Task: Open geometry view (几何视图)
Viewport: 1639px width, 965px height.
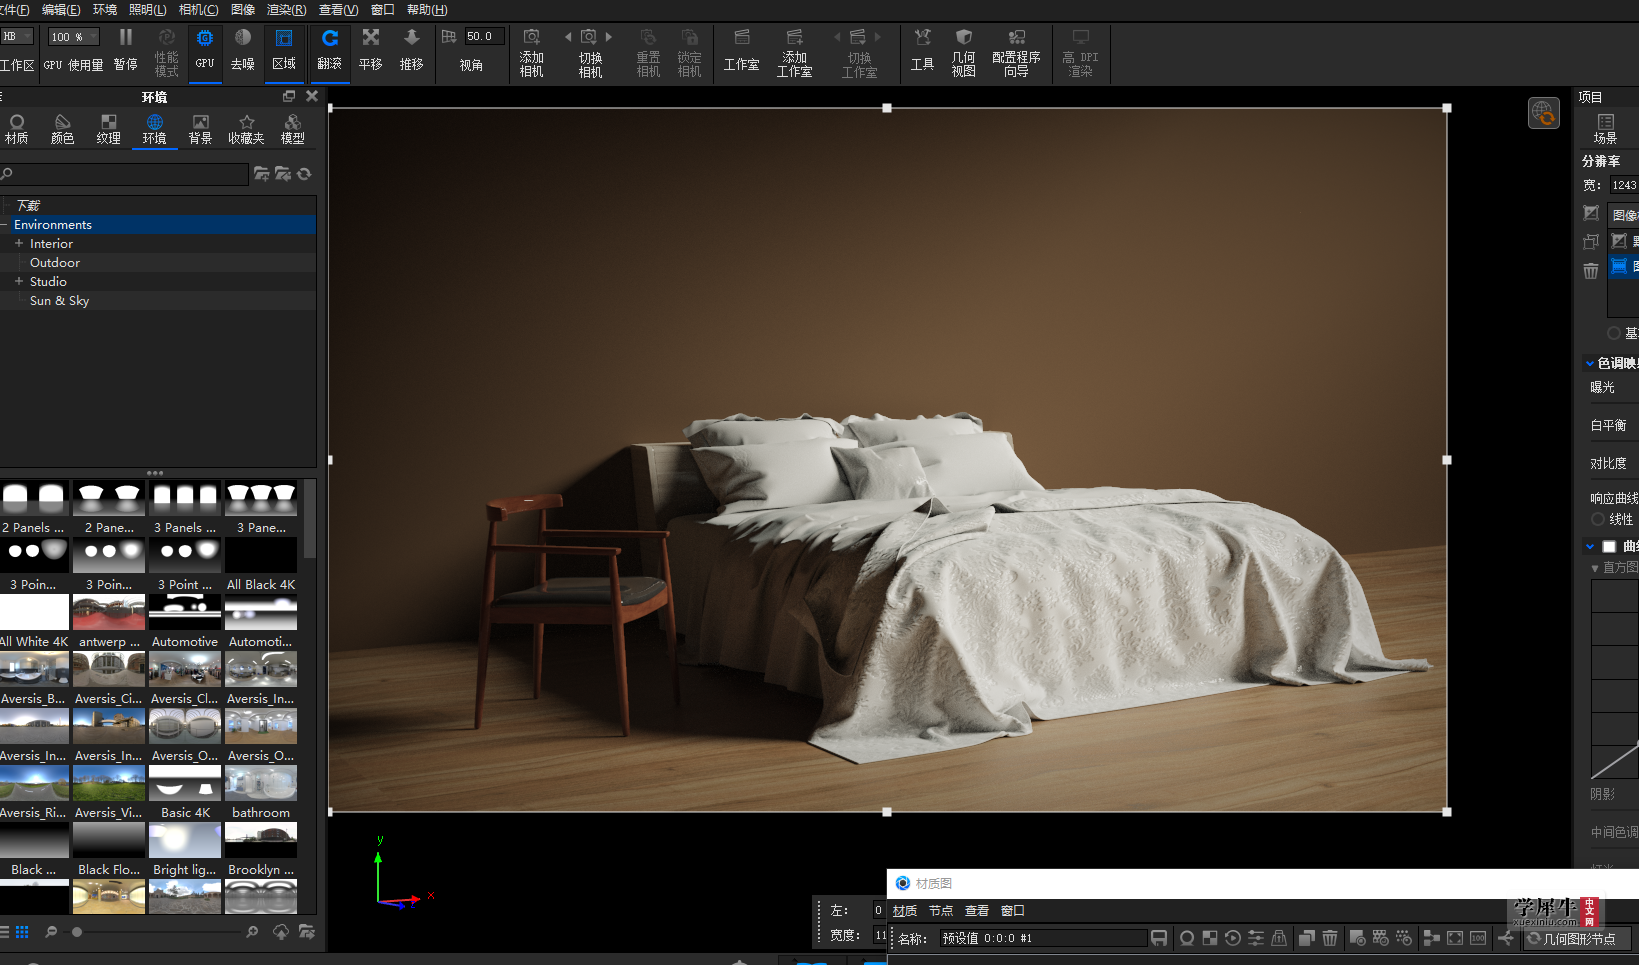Action: (x=963, y=52)
